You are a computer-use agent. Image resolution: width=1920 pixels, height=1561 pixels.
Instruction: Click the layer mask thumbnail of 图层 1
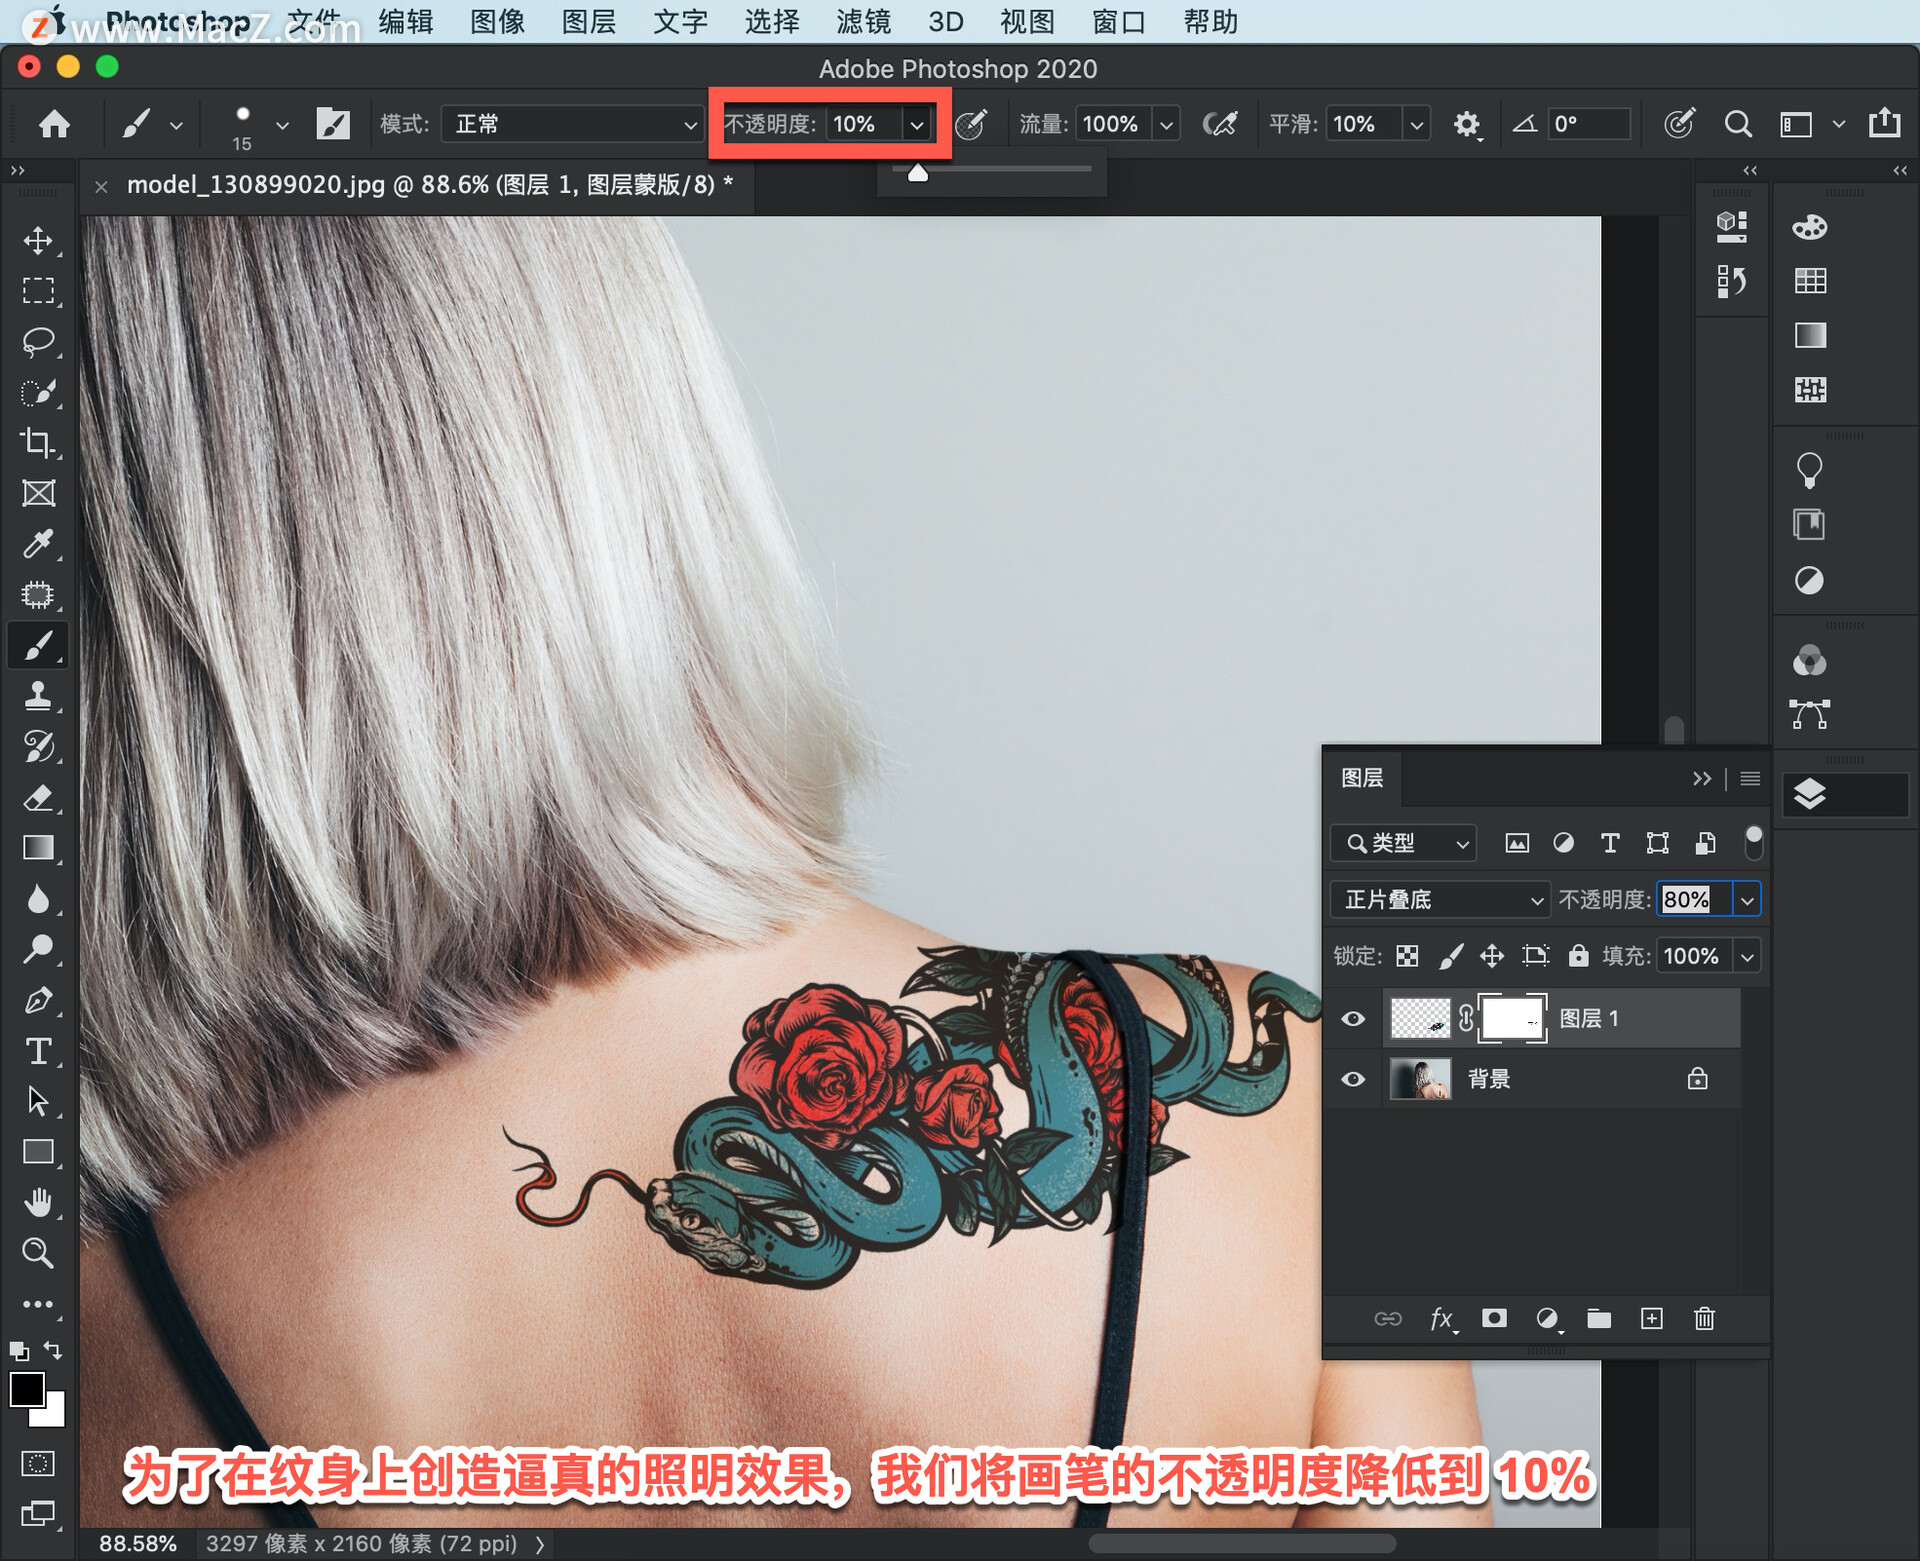click(1512, 1018)
